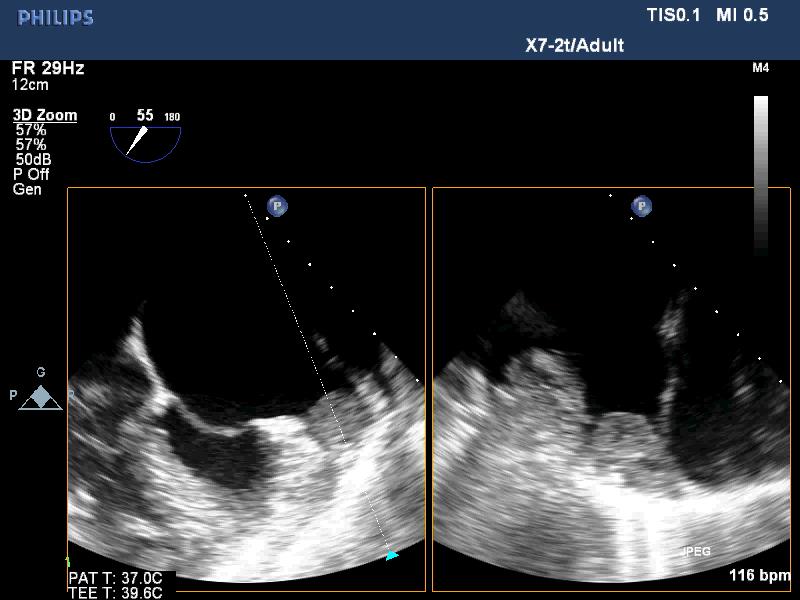Click the P marker in right pane

pyautogui.click(x=642, y=206)
